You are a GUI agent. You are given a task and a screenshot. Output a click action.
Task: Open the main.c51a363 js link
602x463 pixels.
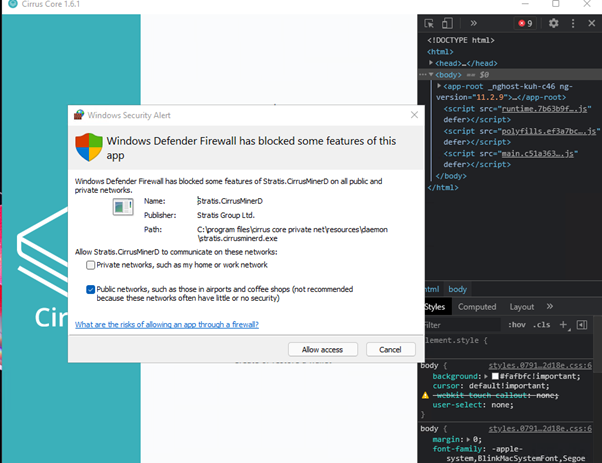538,154
